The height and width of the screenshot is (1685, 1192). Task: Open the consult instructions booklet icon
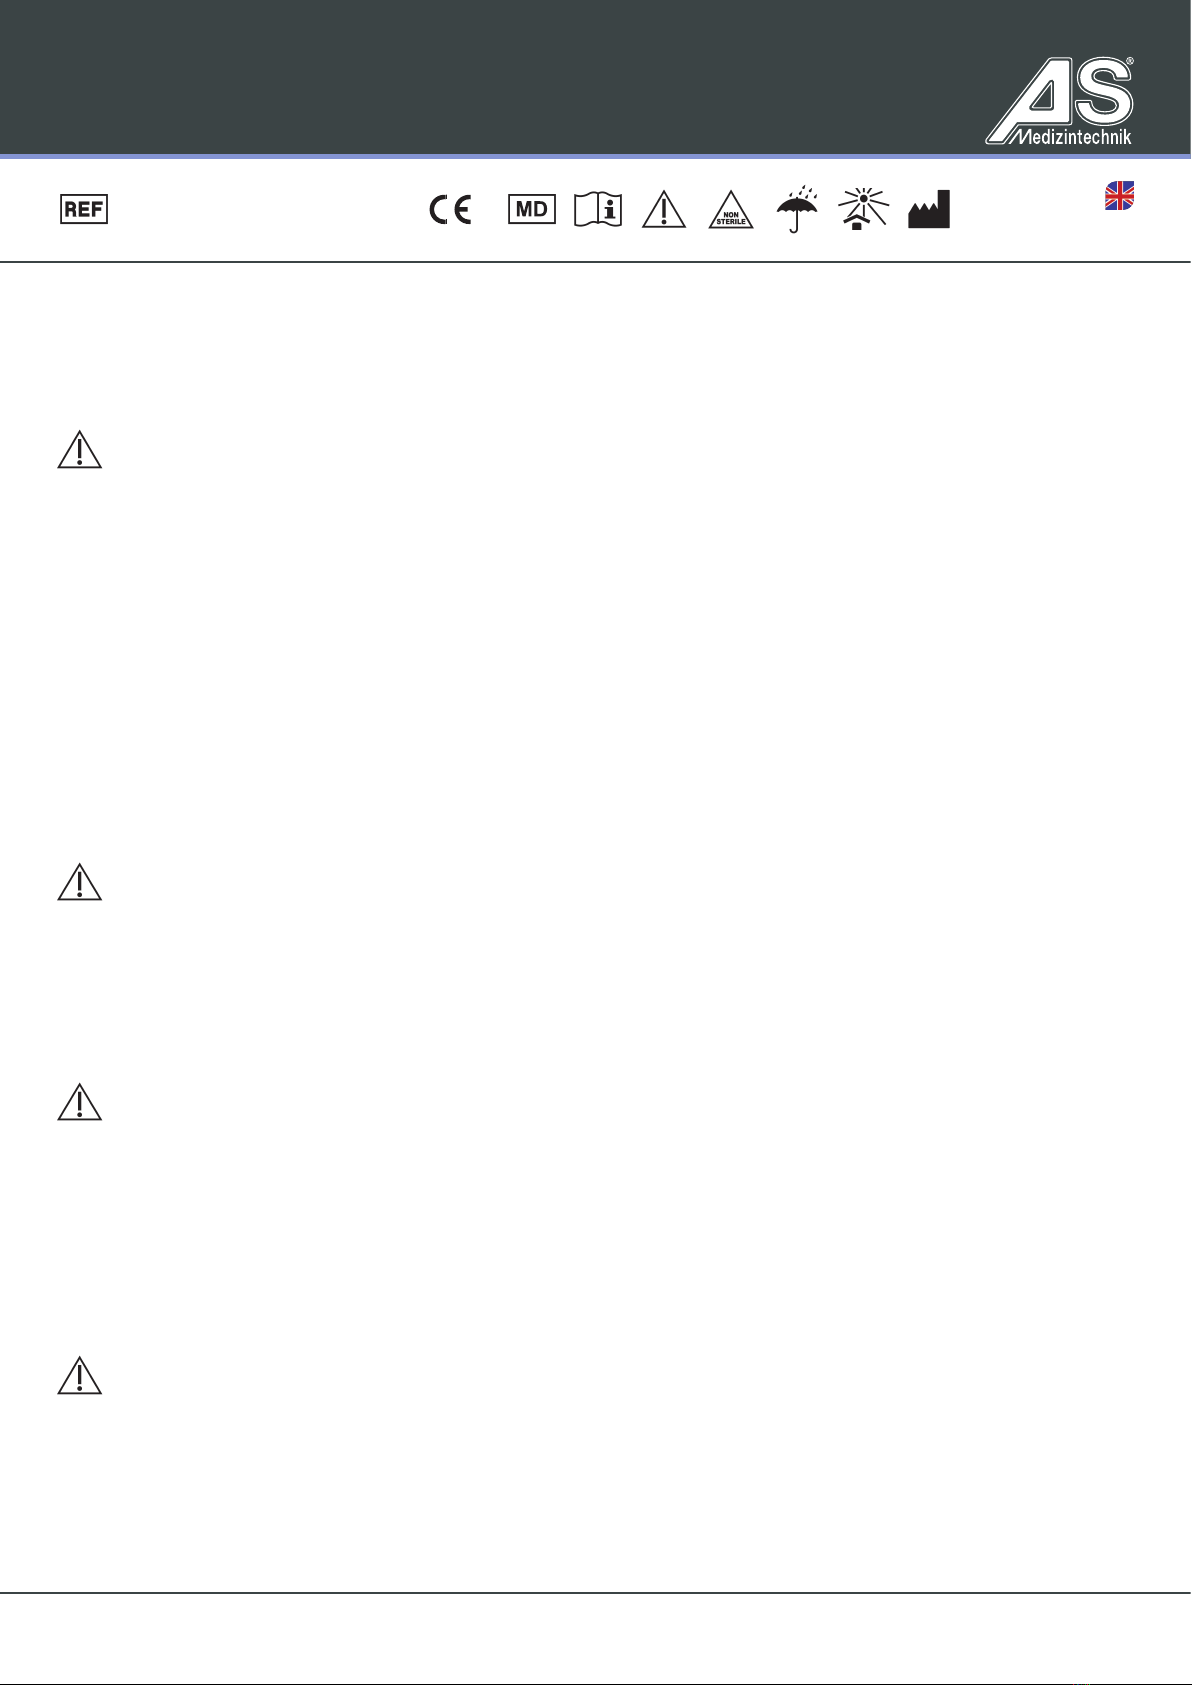click(x=598, y=210)
